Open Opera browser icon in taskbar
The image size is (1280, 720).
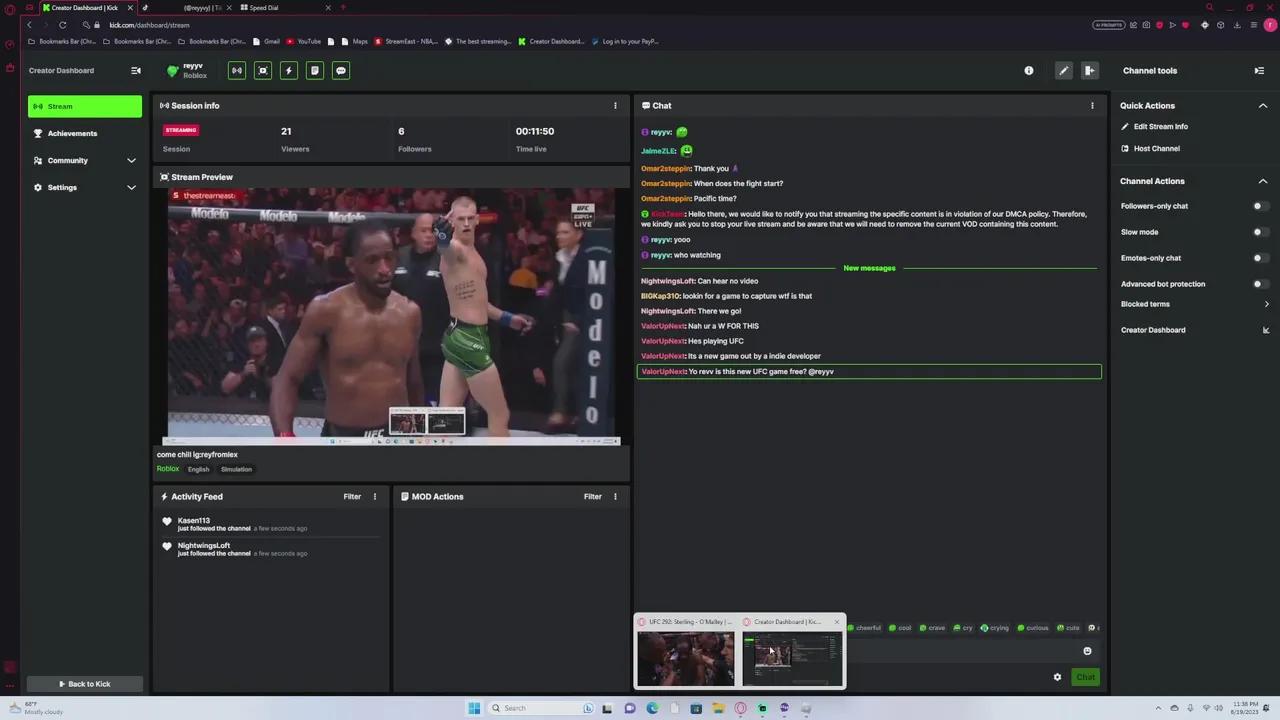(x=740, y=708)
